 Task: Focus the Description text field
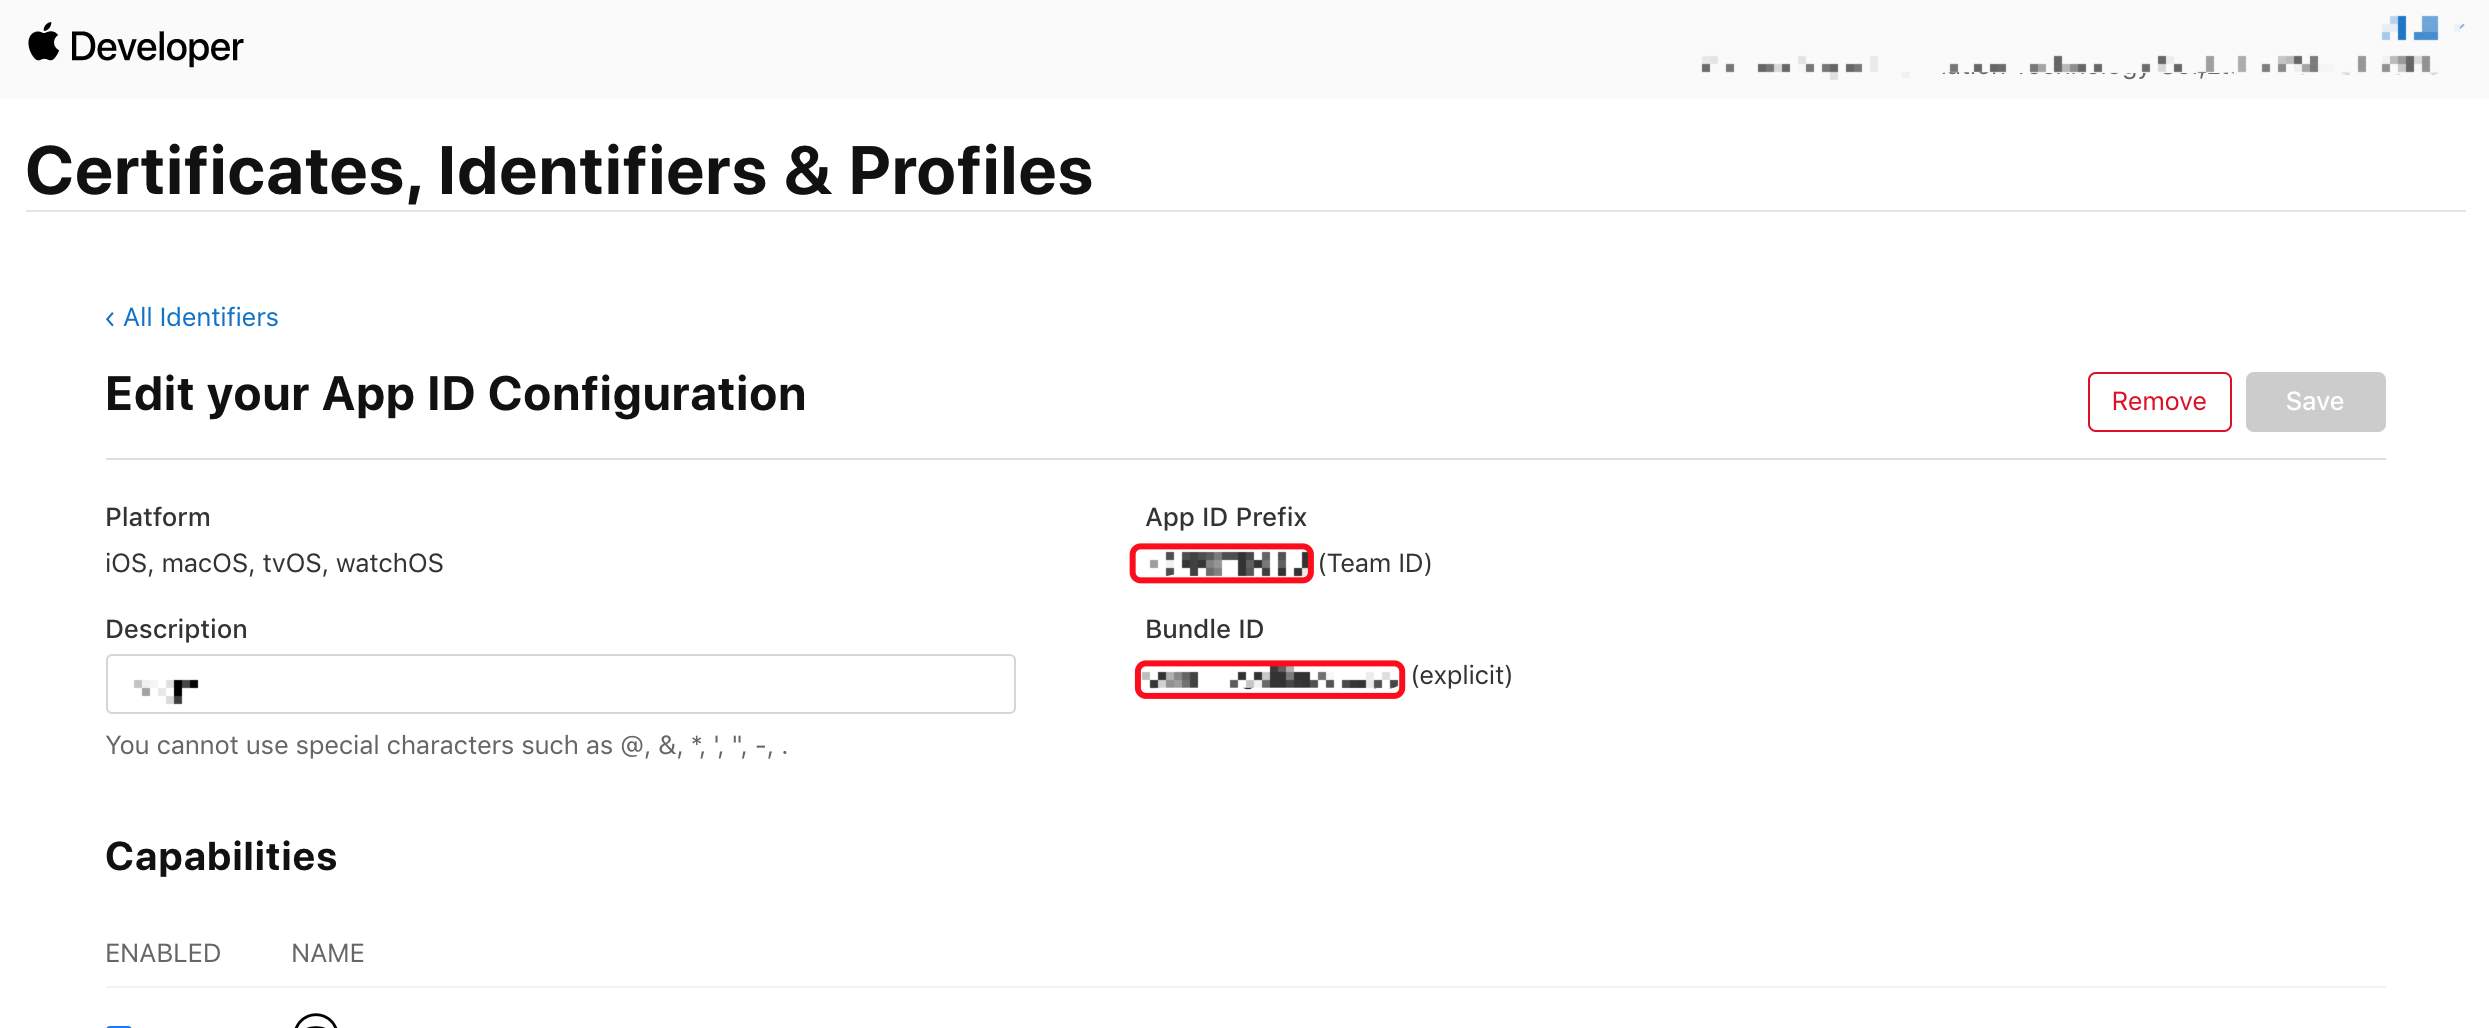tap(560, 684)
